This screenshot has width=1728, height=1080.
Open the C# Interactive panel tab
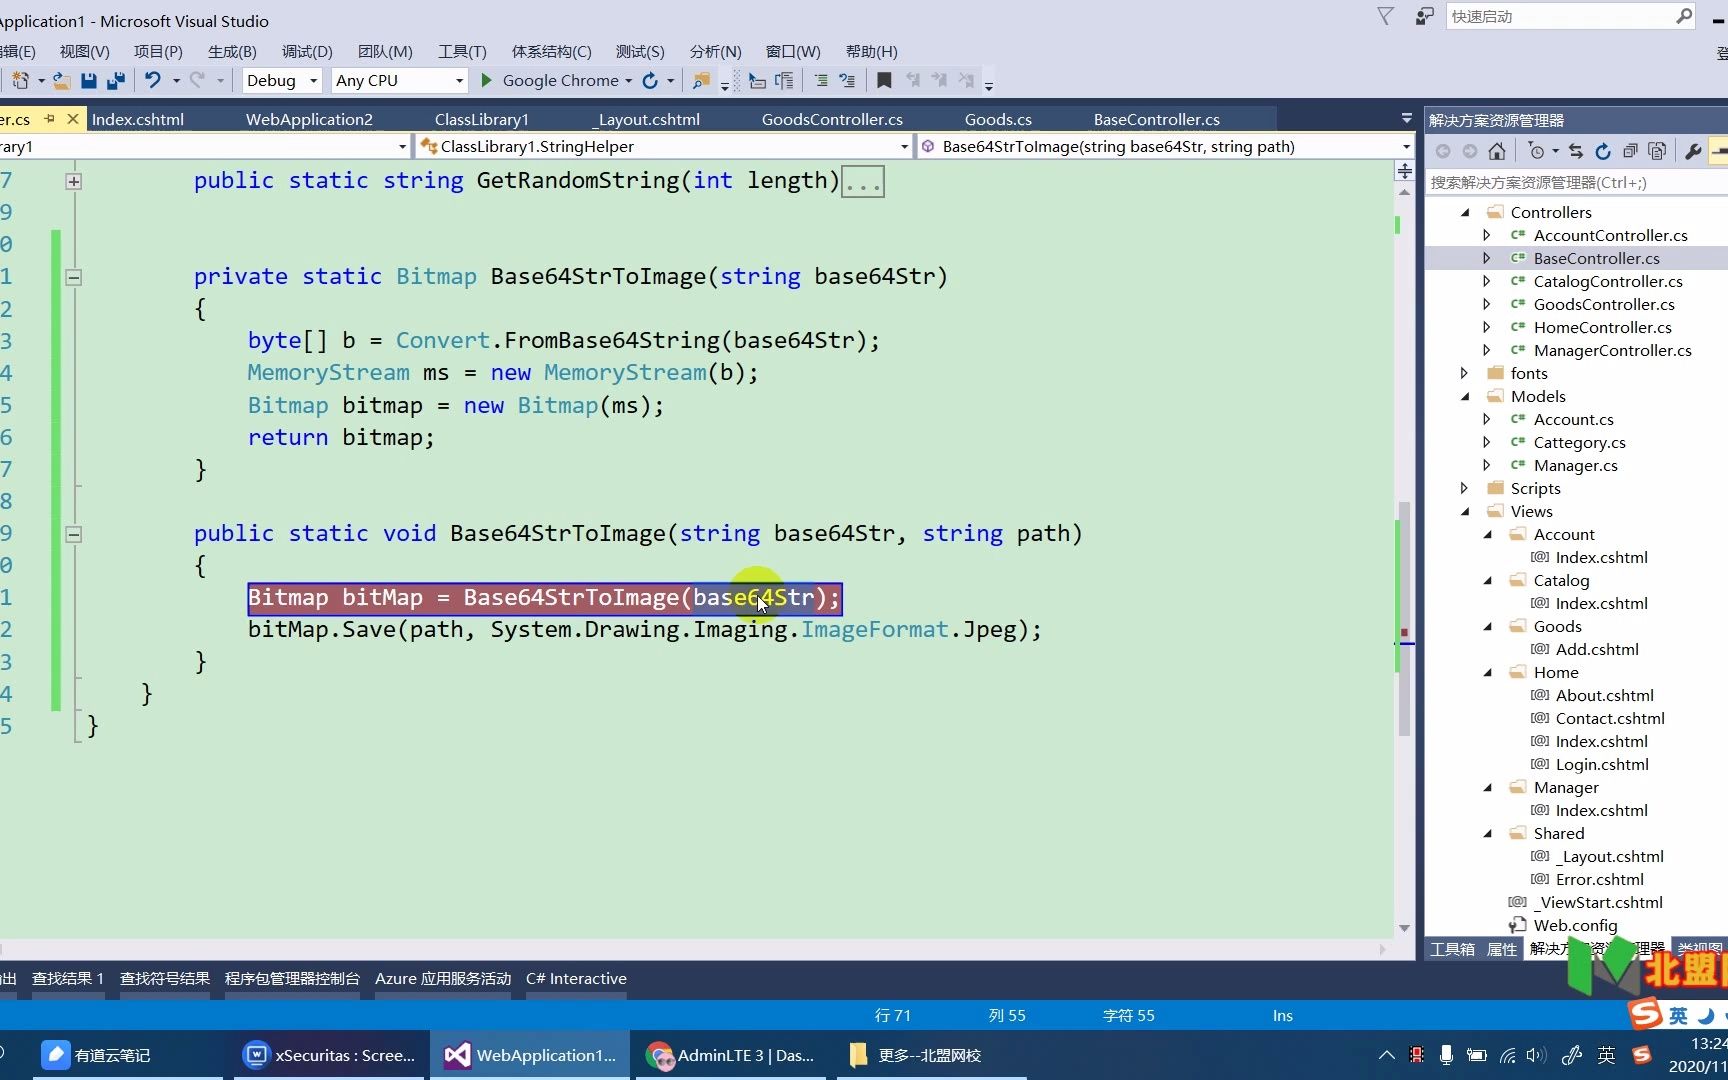576,978
